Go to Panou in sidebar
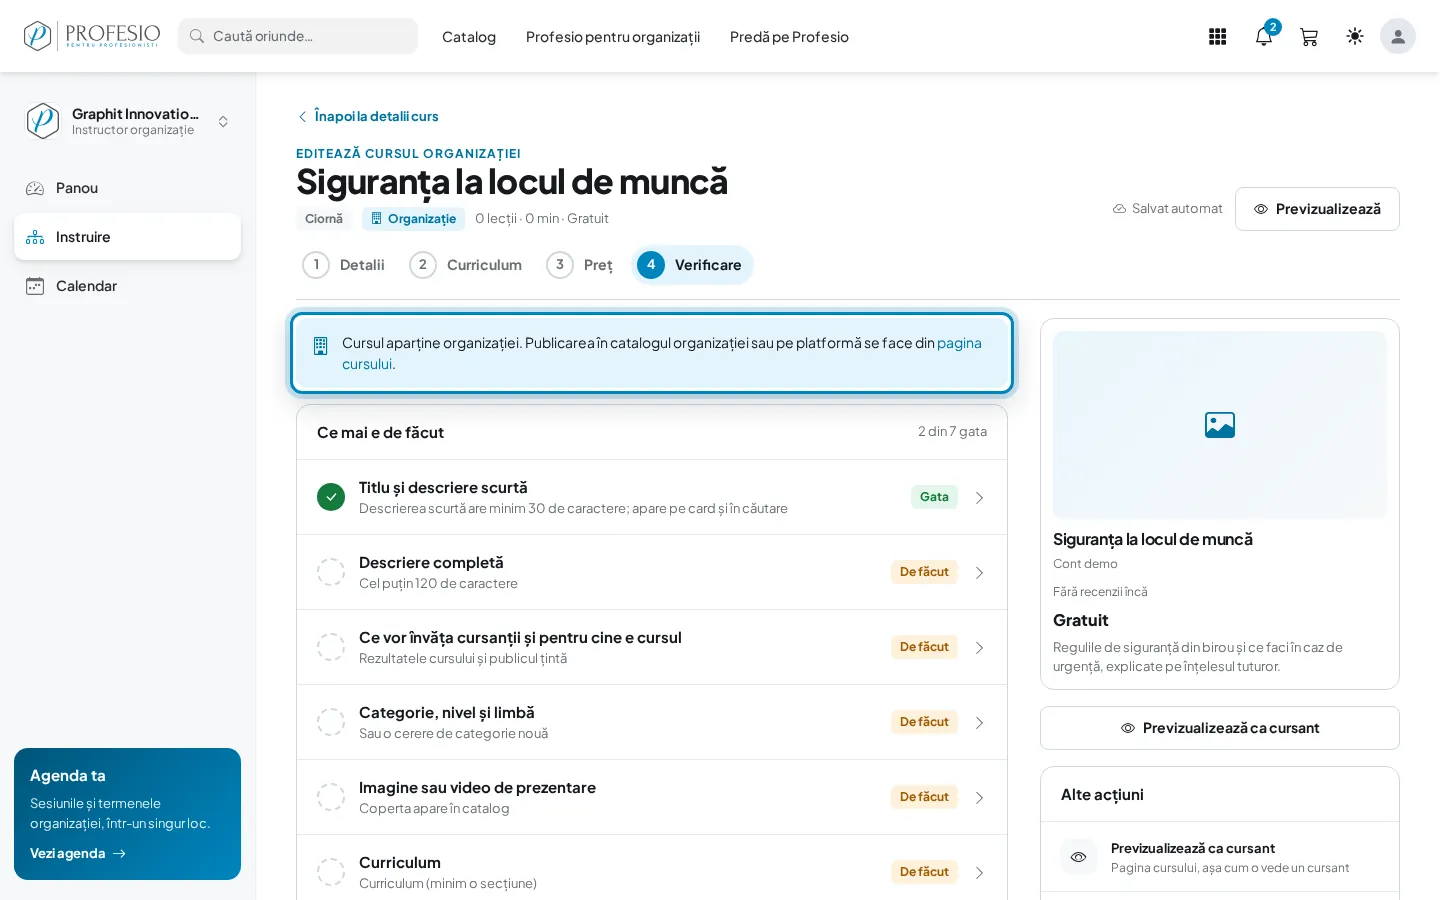 pyautogui.click(x=127, y=188)
